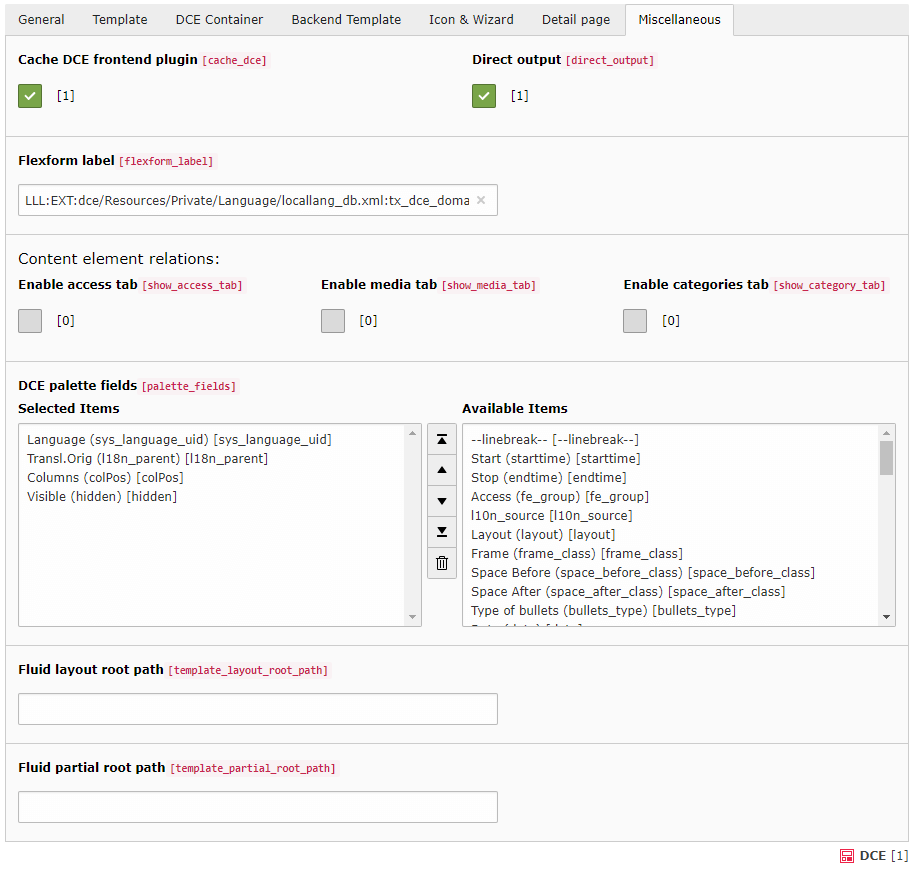Select Language (sys_language_uid) in Selected Items
The image size is (915, 874).
tap(179, 440)
